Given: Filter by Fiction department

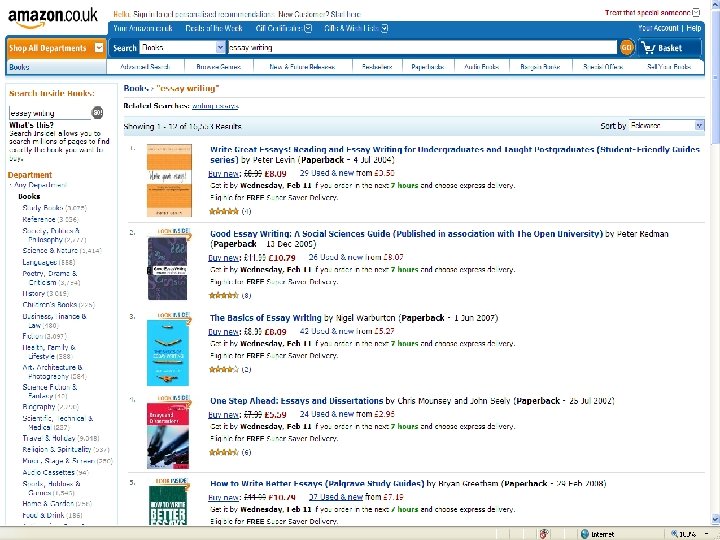Looking at the screenshot, I should [x=33, y=336].
